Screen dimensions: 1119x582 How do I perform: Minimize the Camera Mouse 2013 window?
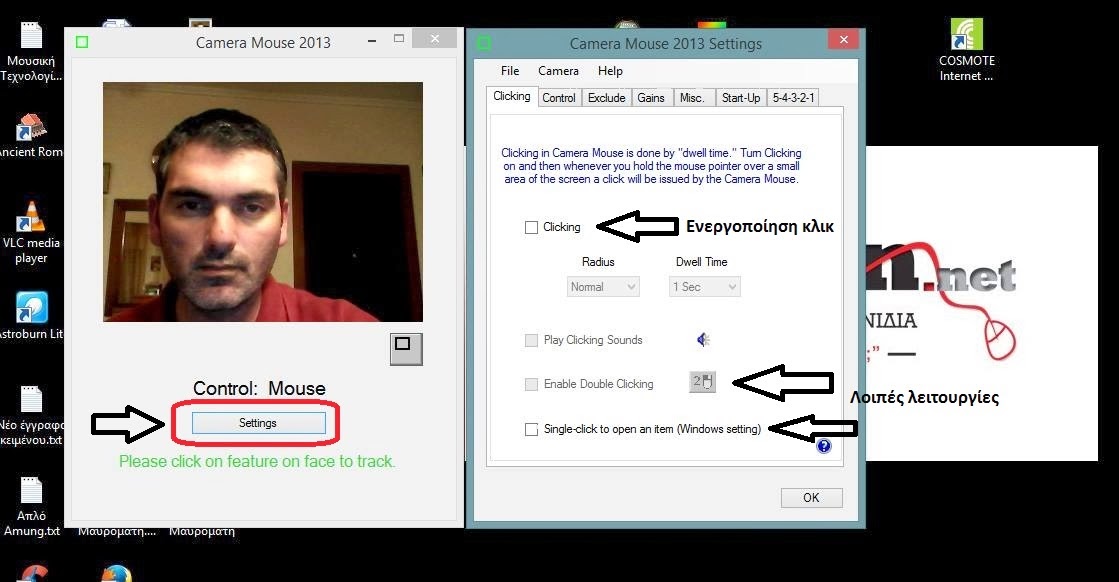[x=372, y=41]
